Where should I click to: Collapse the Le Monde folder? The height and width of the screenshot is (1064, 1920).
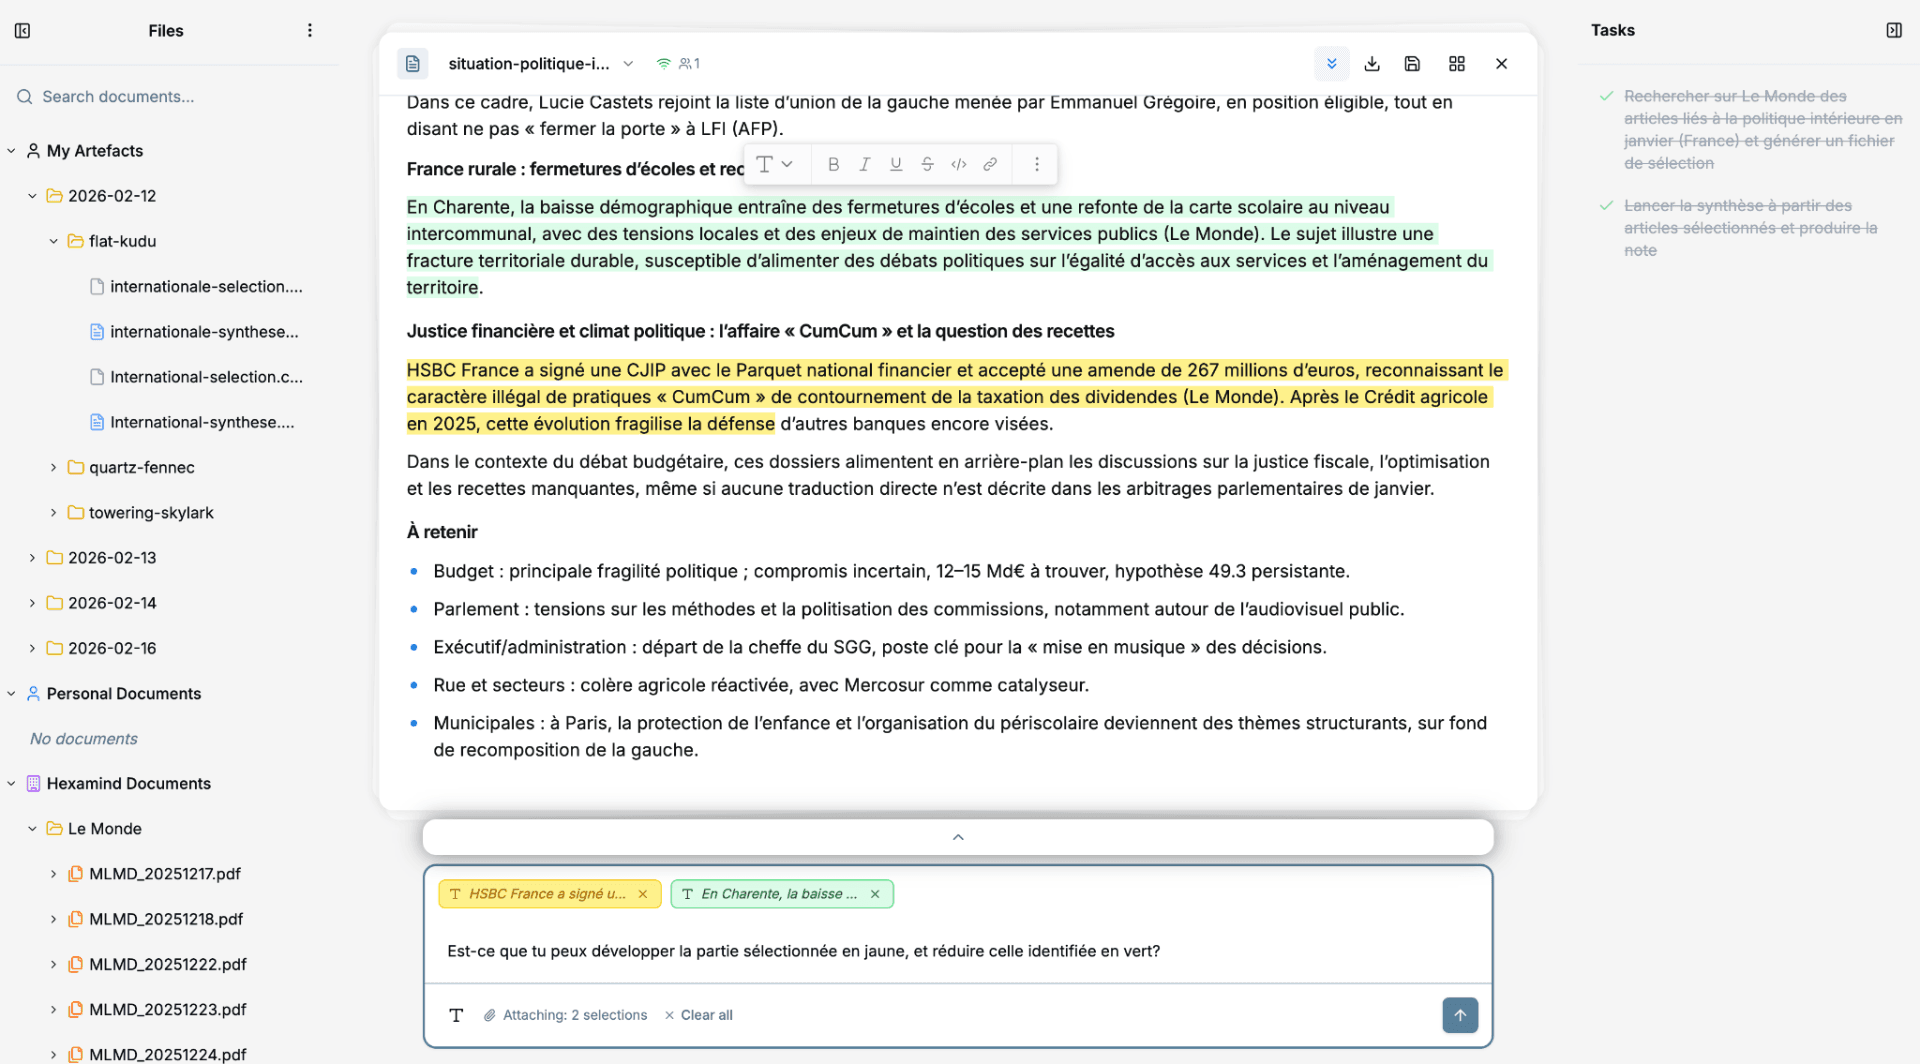pos(32,829)
